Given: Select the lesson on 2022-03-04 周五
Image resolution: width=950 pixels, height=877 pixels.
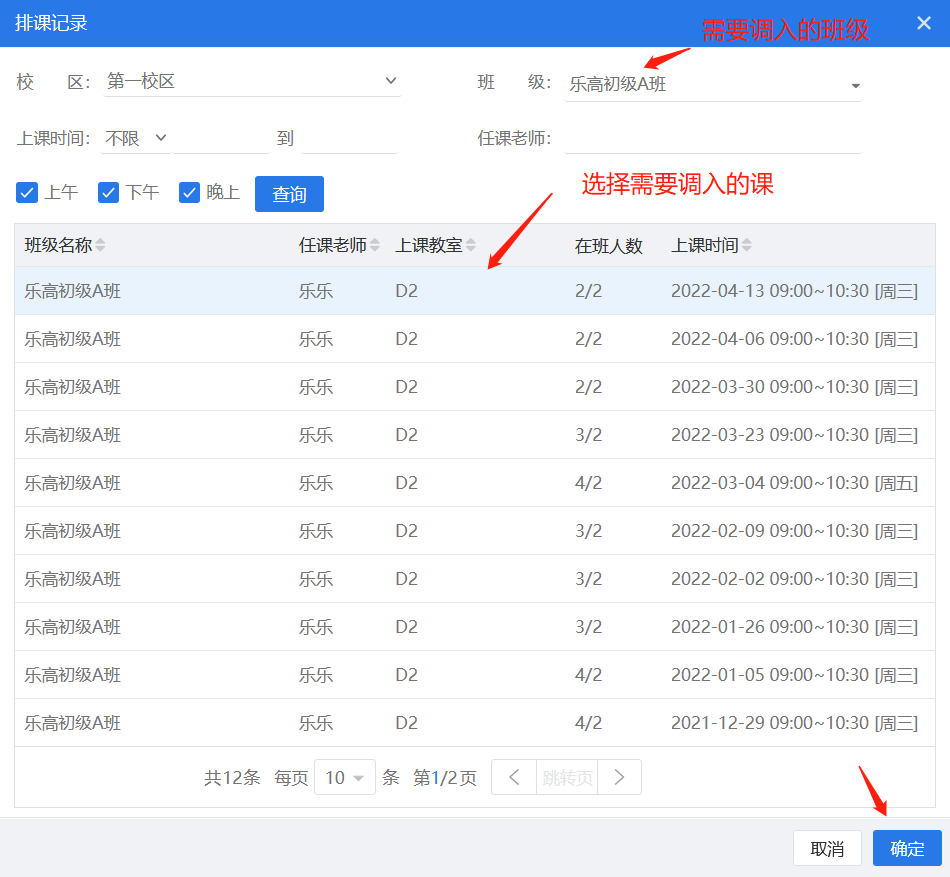Looking at the screenshot, I should tap(475, 483).
